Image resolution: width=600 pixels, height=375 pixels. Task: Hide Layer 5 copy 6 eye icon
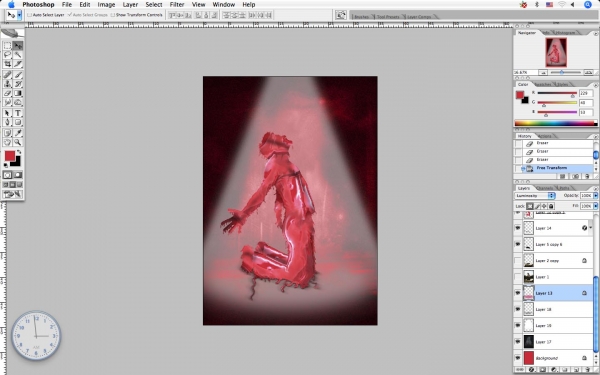click(518, 244)
